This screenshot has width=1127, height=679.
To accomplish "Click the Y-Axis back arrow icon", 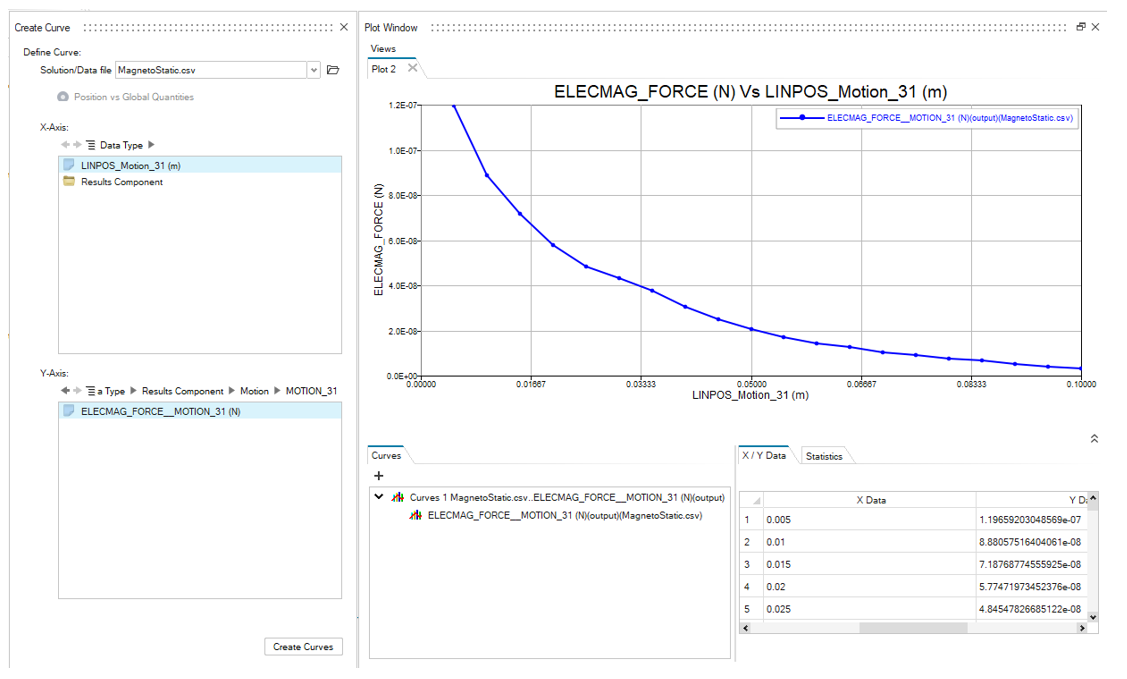I will 65,391.
